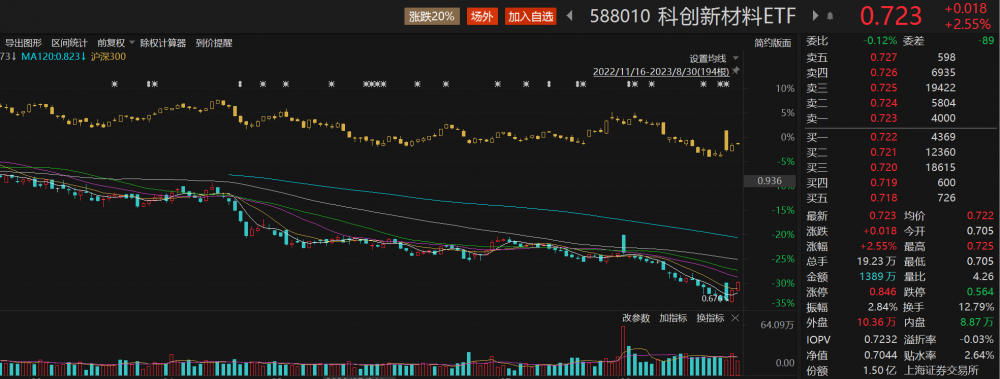Go to the previous stock arrow
The height and width of the screenshot is (379, 1000).
coord(570,16)
